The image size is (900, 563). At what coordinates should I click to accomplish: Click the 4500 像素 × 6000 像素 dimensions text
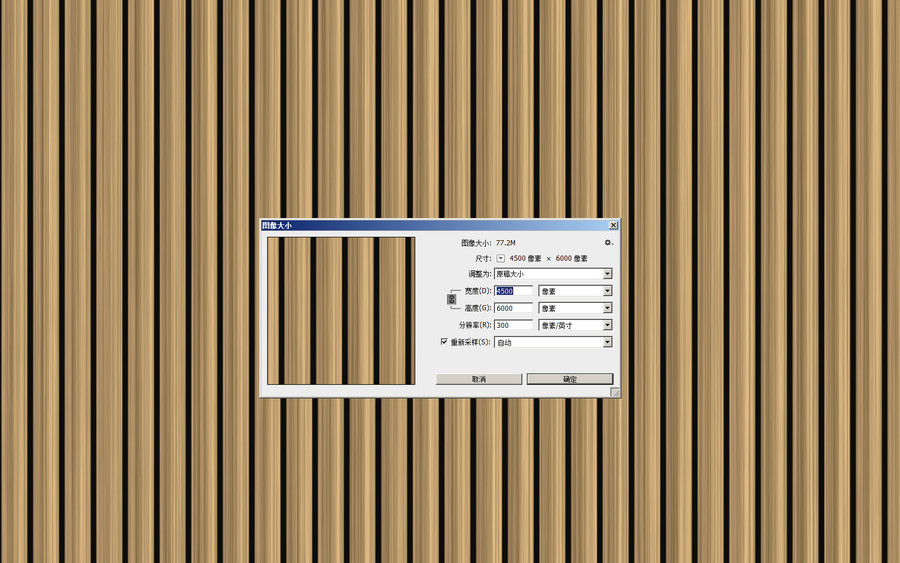[548, 258]
